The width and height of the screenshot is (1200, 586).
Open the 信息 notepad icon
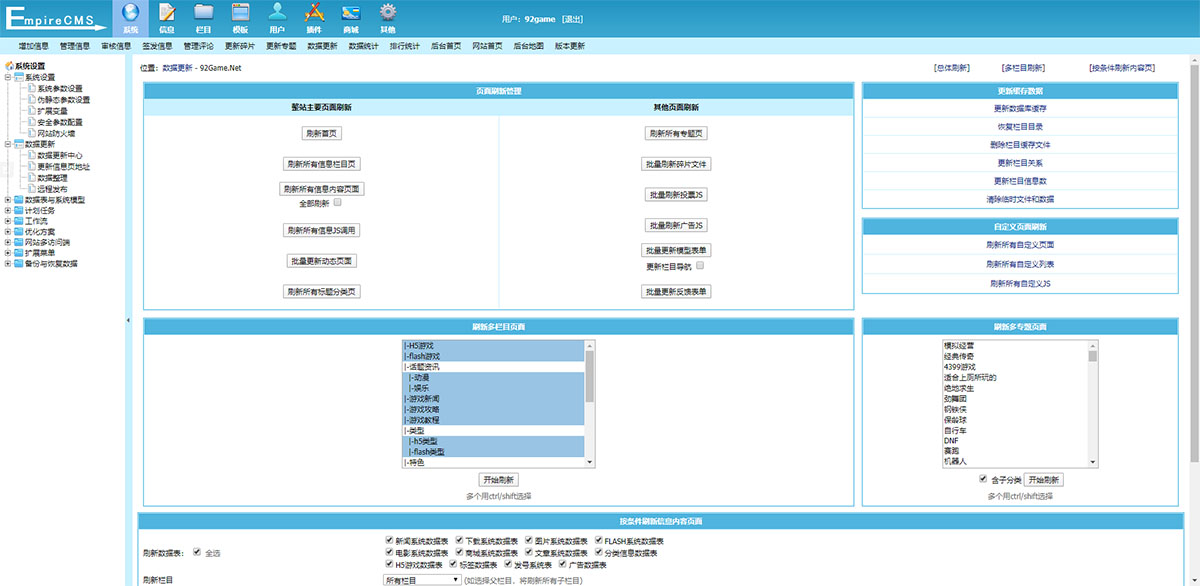pos(167,13)
